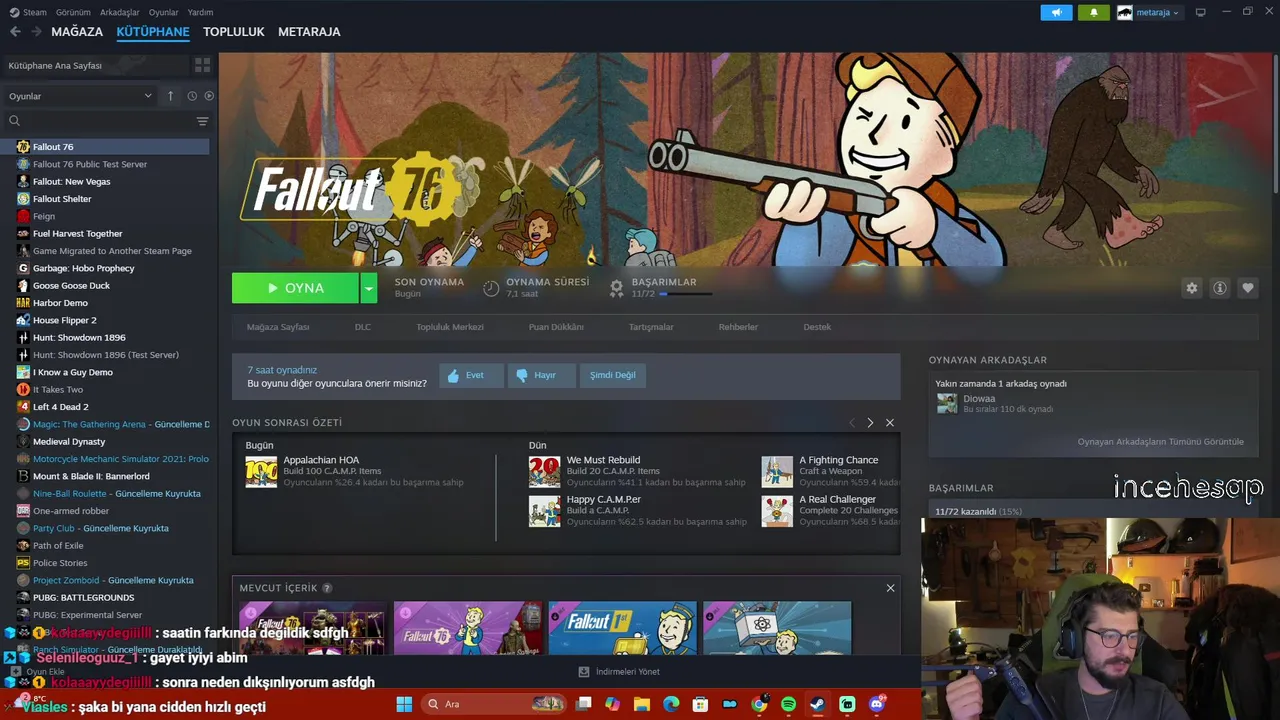Click the Mevcut İçerik help question mark
The width and height of the screenshot is (1280, 720).
327,588
